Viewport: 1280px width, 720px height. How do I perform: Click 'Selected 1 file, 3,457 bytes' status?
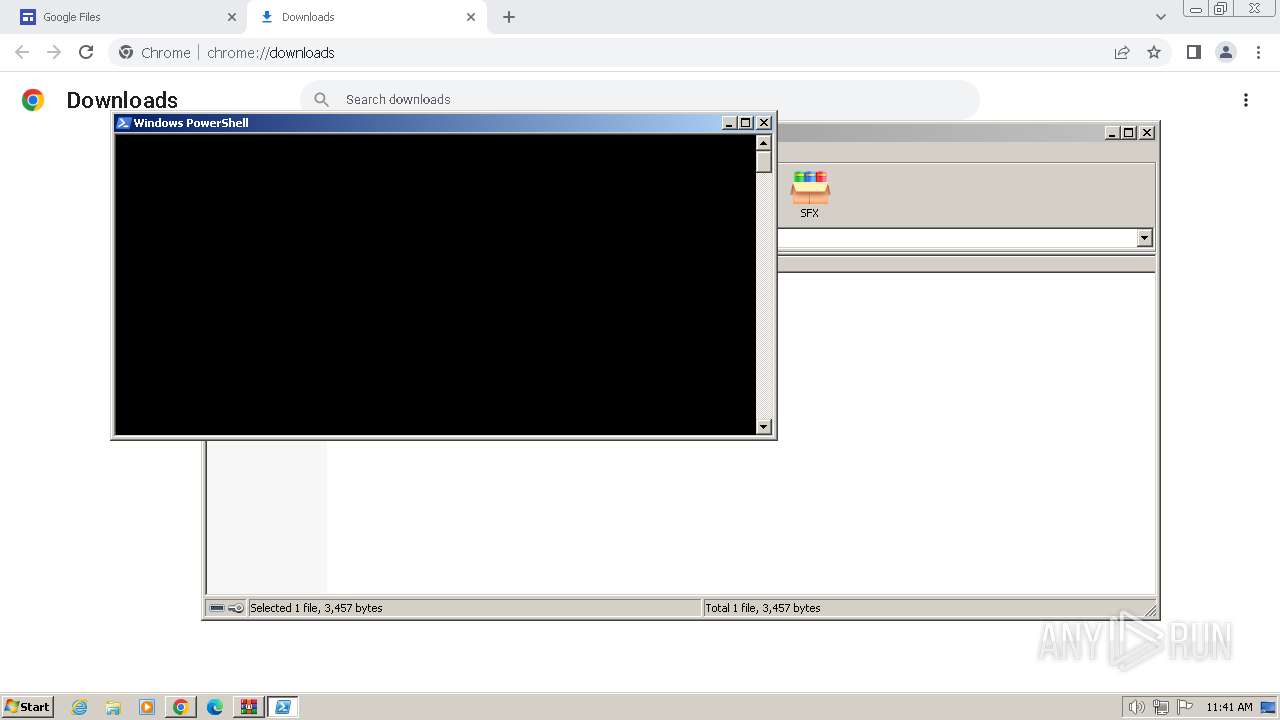point(316,608)
